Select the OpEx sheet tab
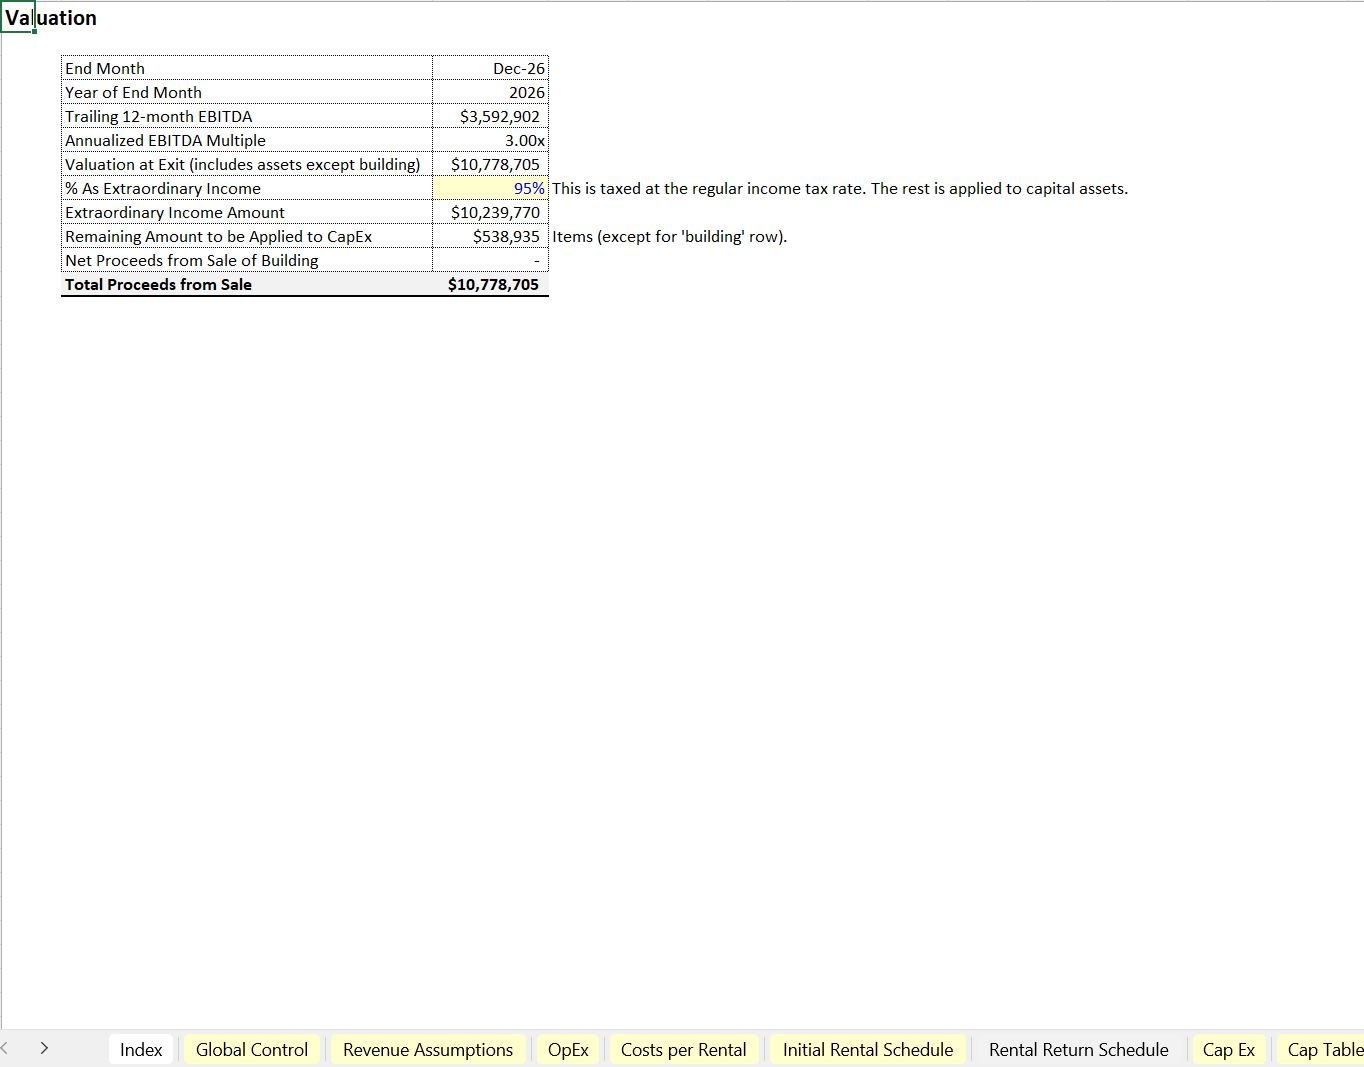Viewport: 1364px width, 1067px height. (567, 1049)
